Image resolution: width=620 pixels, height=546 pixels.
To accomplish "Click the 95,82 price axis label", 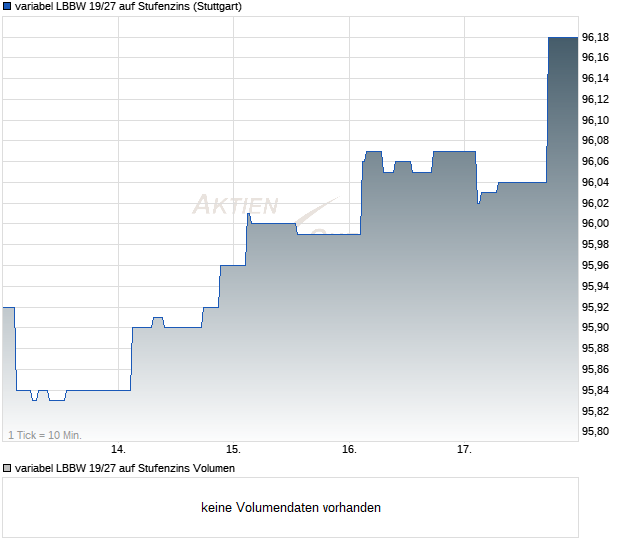I will (595, 411).
